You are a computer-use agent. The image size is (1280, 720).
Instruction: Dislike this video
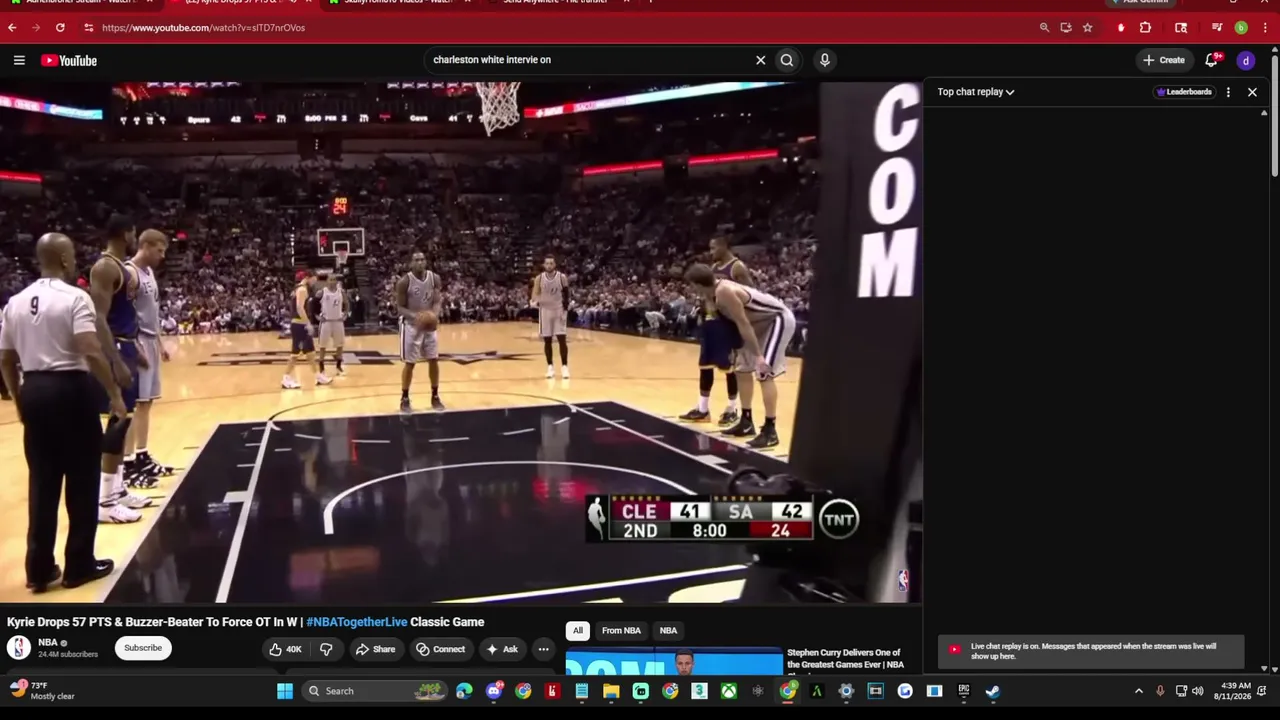(326, 649)
